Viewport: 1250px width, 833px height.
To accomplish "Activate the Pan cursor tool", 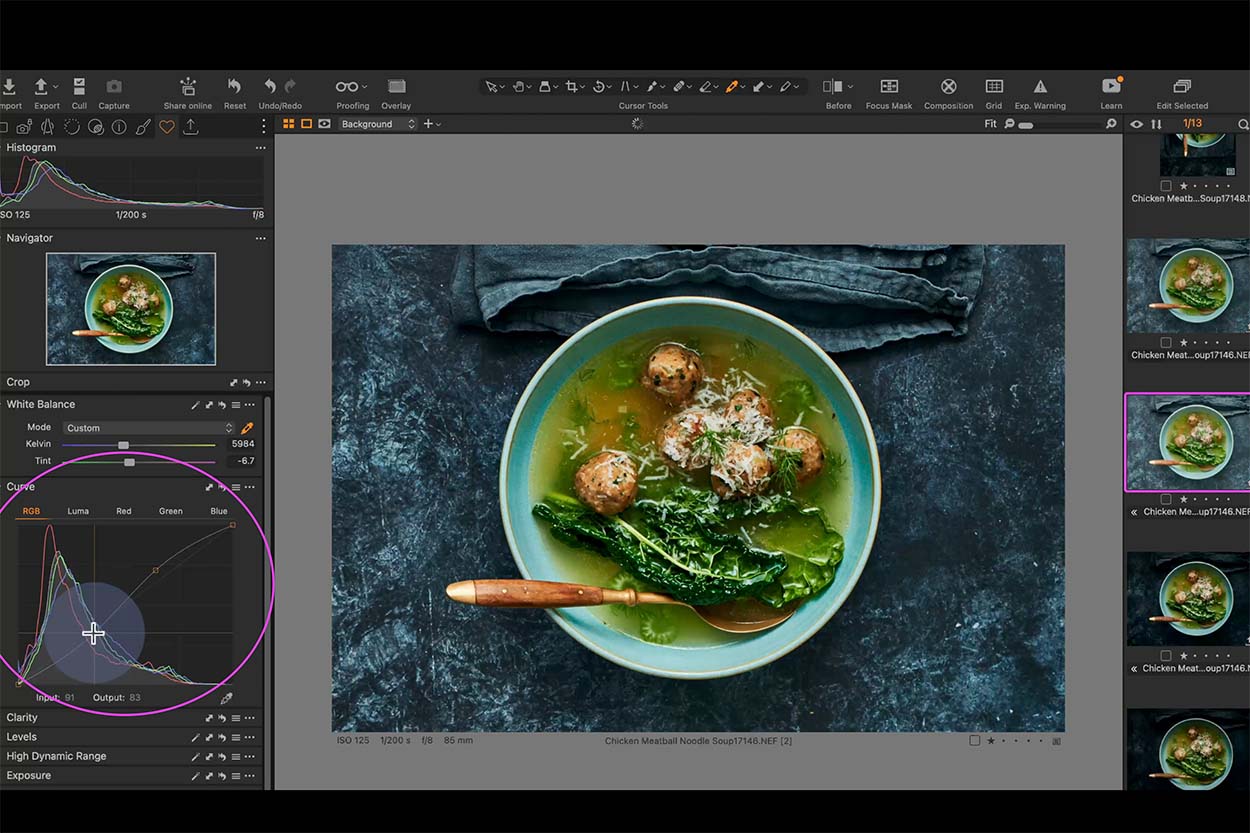I will click(521, 87).
